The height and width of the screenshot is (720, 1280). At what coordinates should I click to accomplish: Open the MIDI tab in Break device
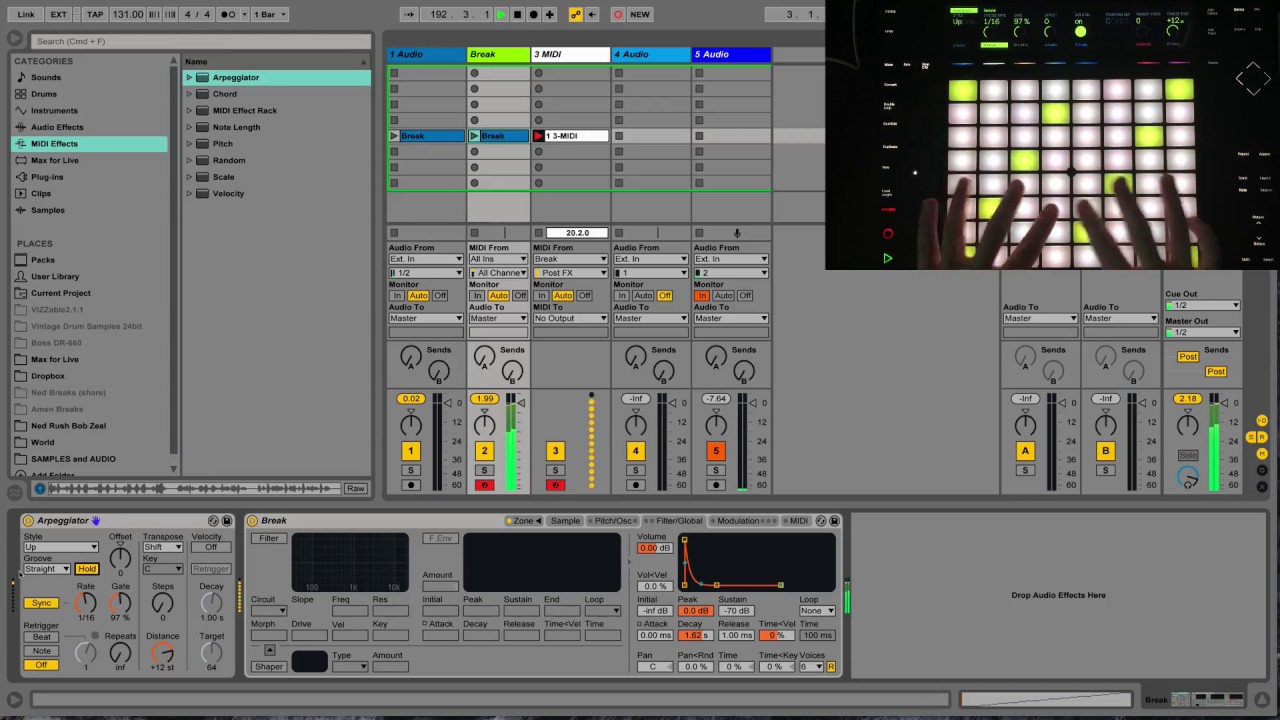[798, 521]
